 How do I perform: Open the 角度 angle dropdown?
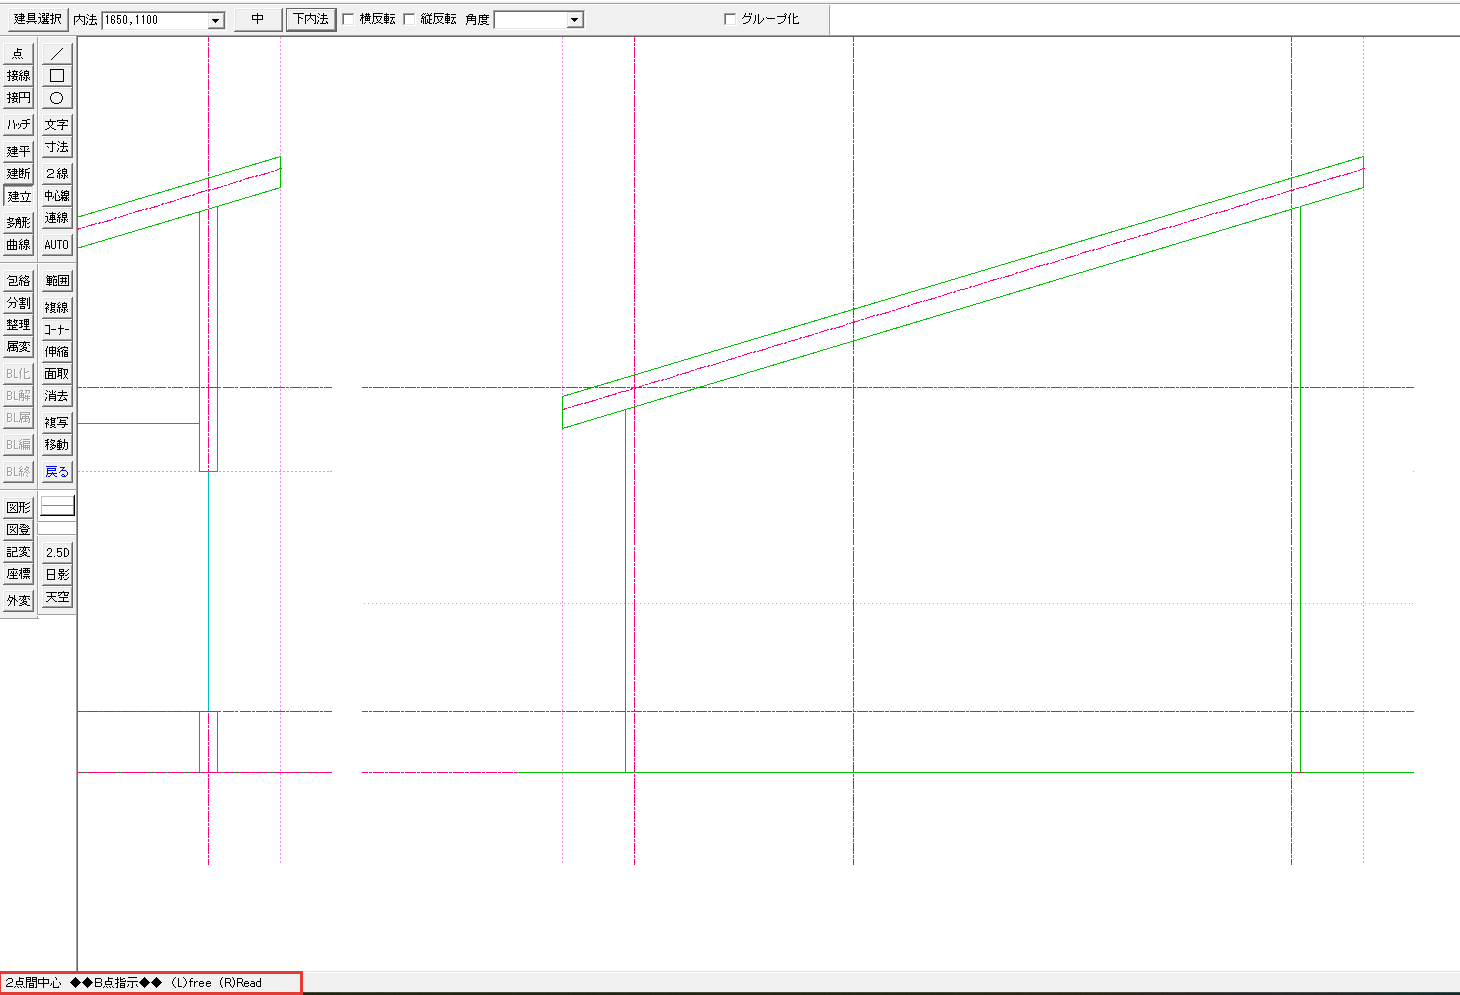[574, 20]
